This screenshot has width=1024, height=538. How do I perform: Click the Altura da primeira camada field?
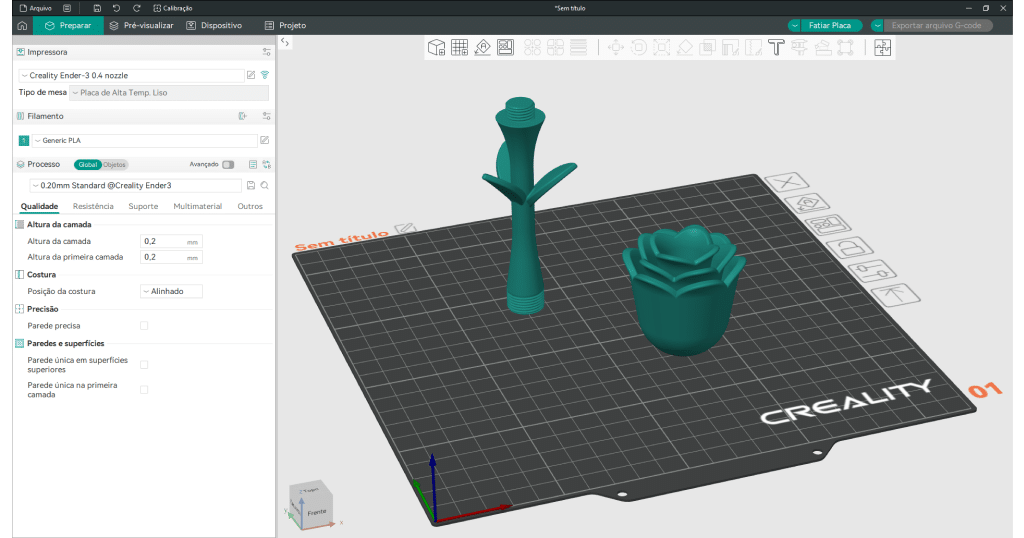pyautogui.click(x=171, y=257)
